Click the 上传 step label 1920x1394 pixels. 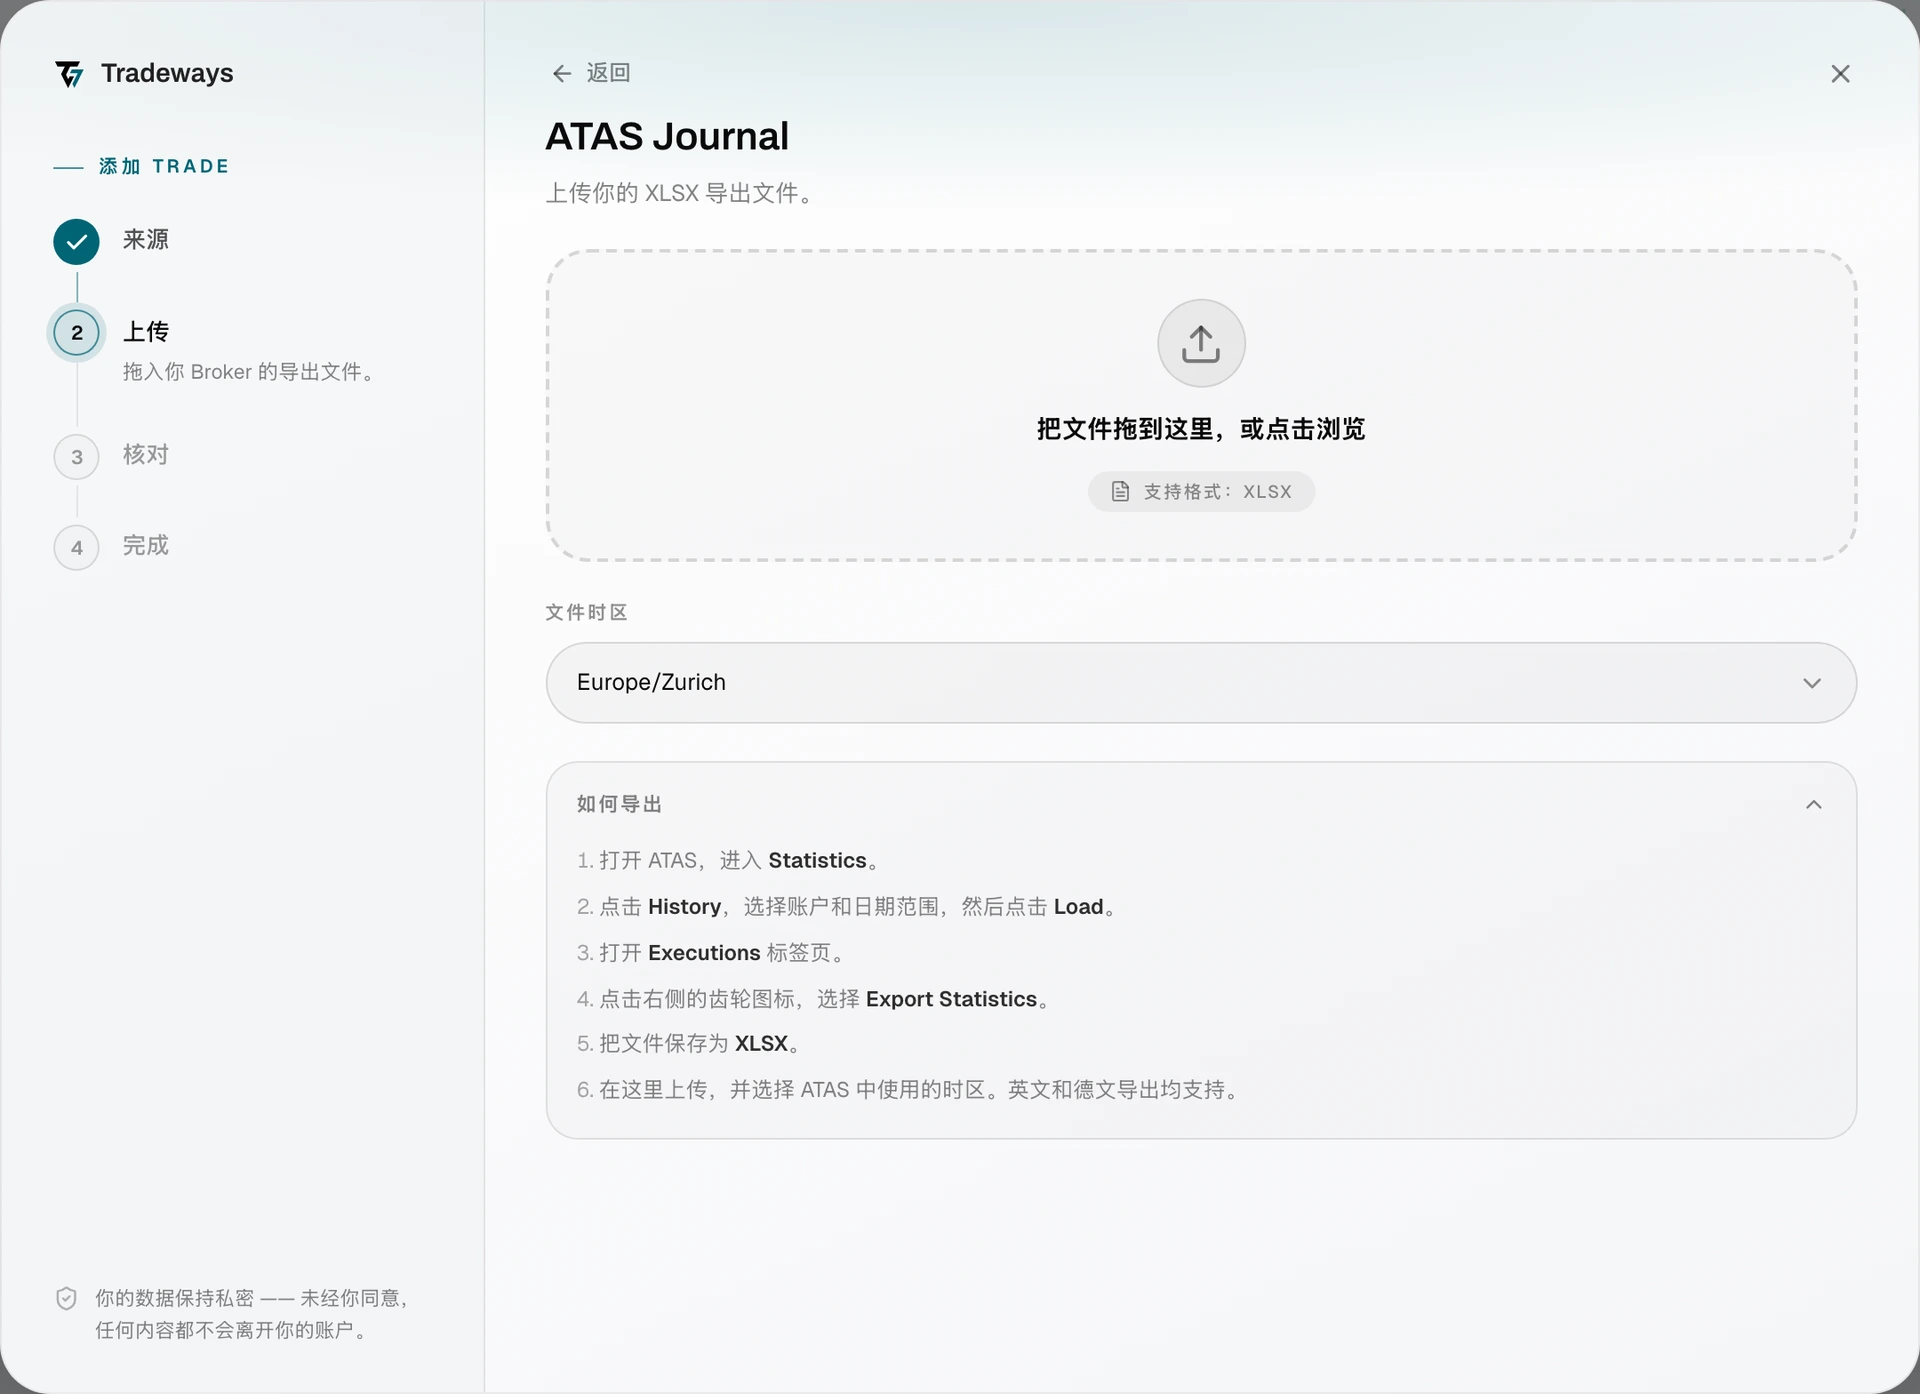point(146,332)
